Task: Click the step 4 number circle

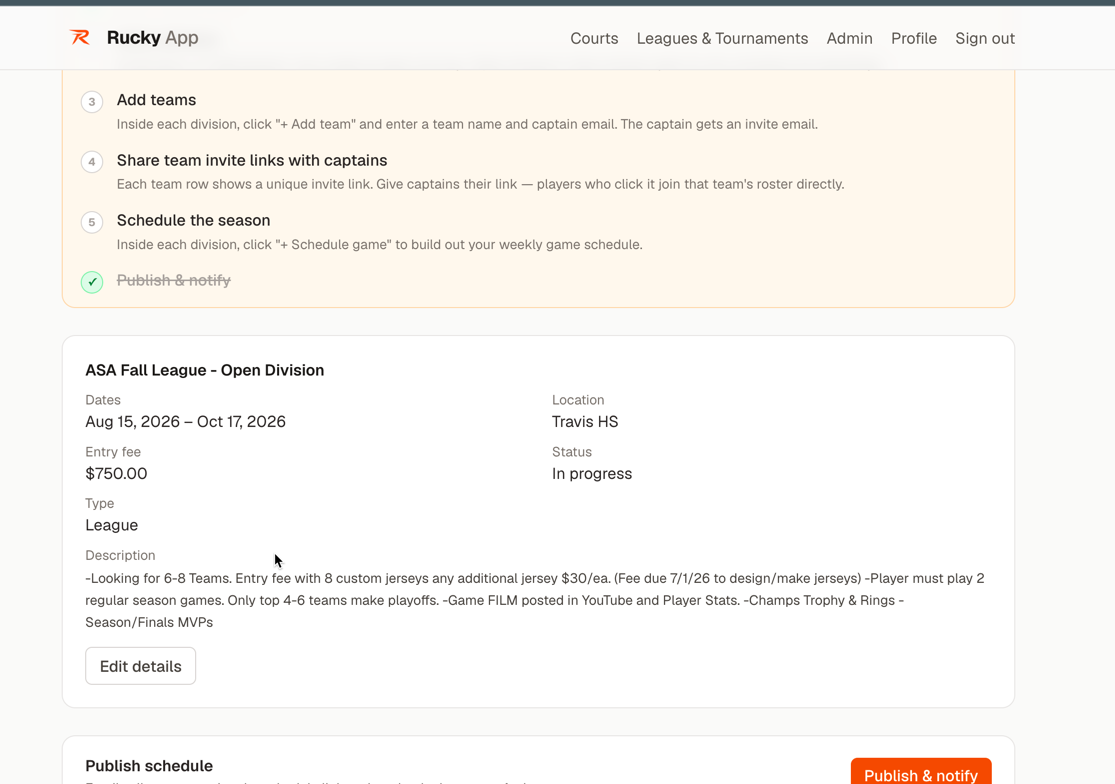Action: coord(92,162)
